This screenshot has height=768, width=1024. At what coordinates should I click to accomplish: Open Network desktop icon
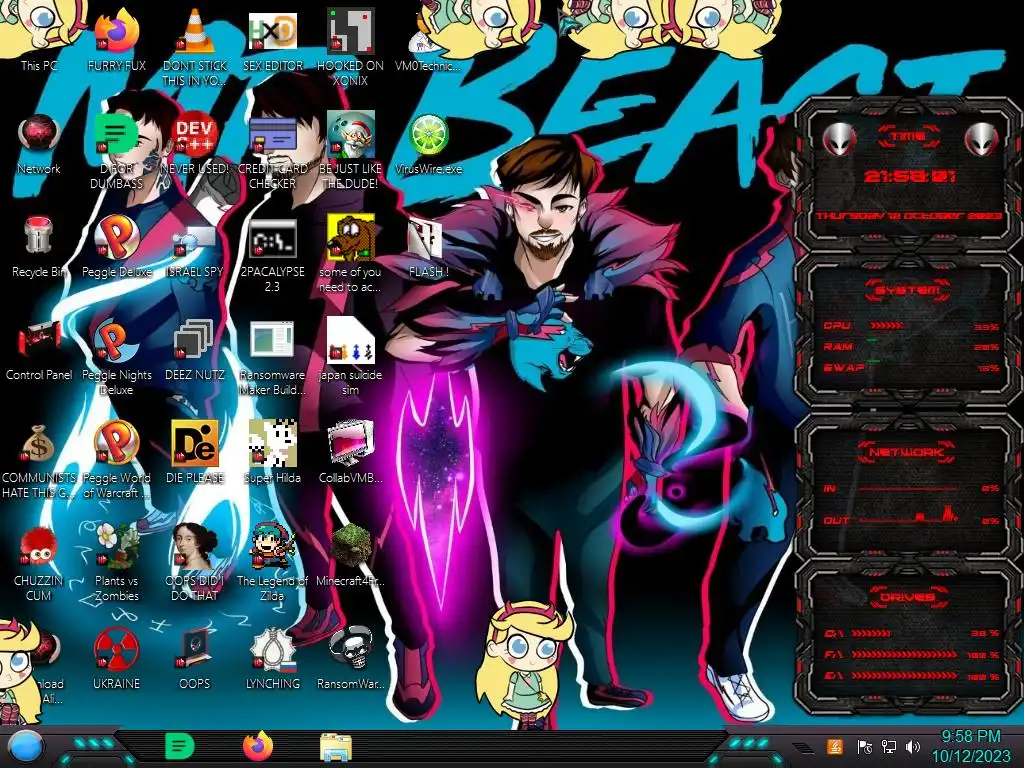(39, 144)
